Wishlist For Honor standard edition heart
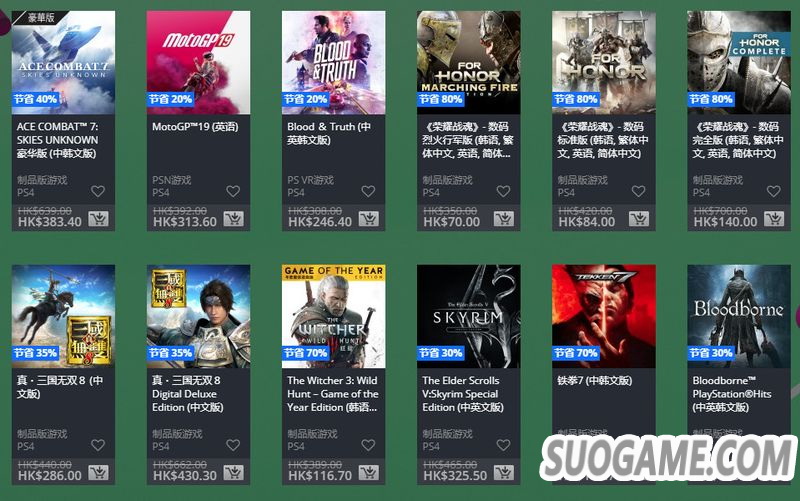The width and height of the screenshot is (800, 501). [x=638, y=191]
